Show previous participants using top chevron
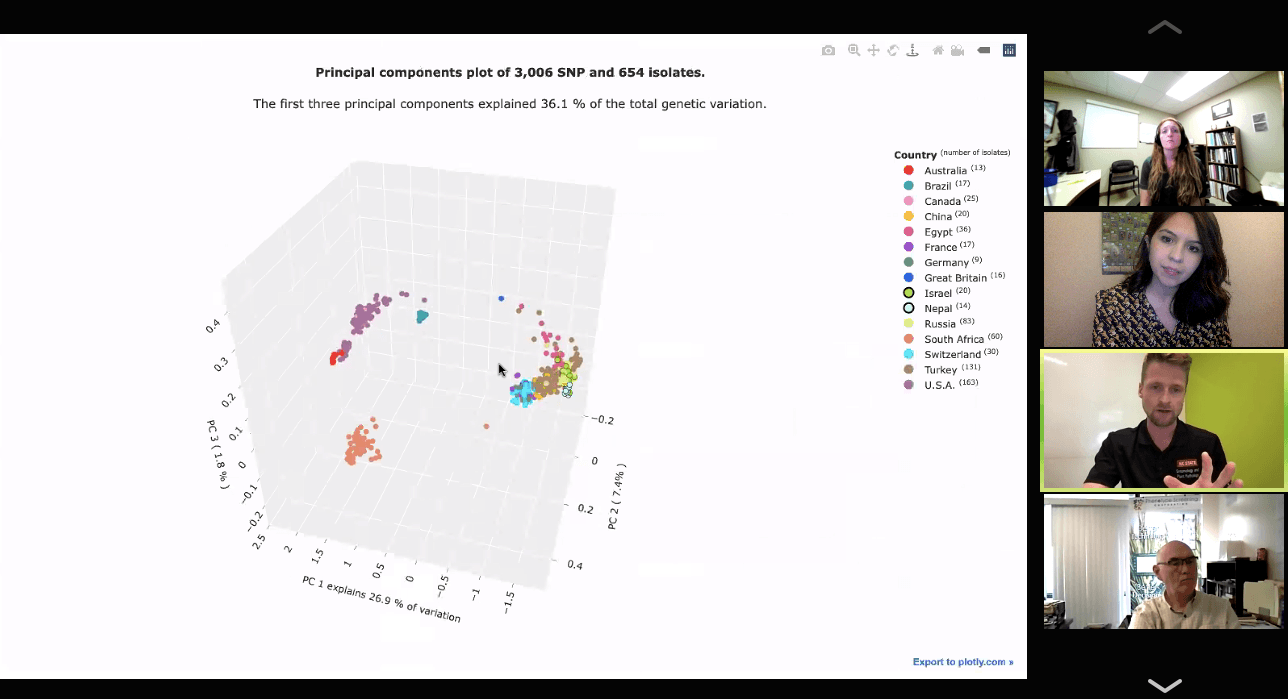 [1165, 27]
